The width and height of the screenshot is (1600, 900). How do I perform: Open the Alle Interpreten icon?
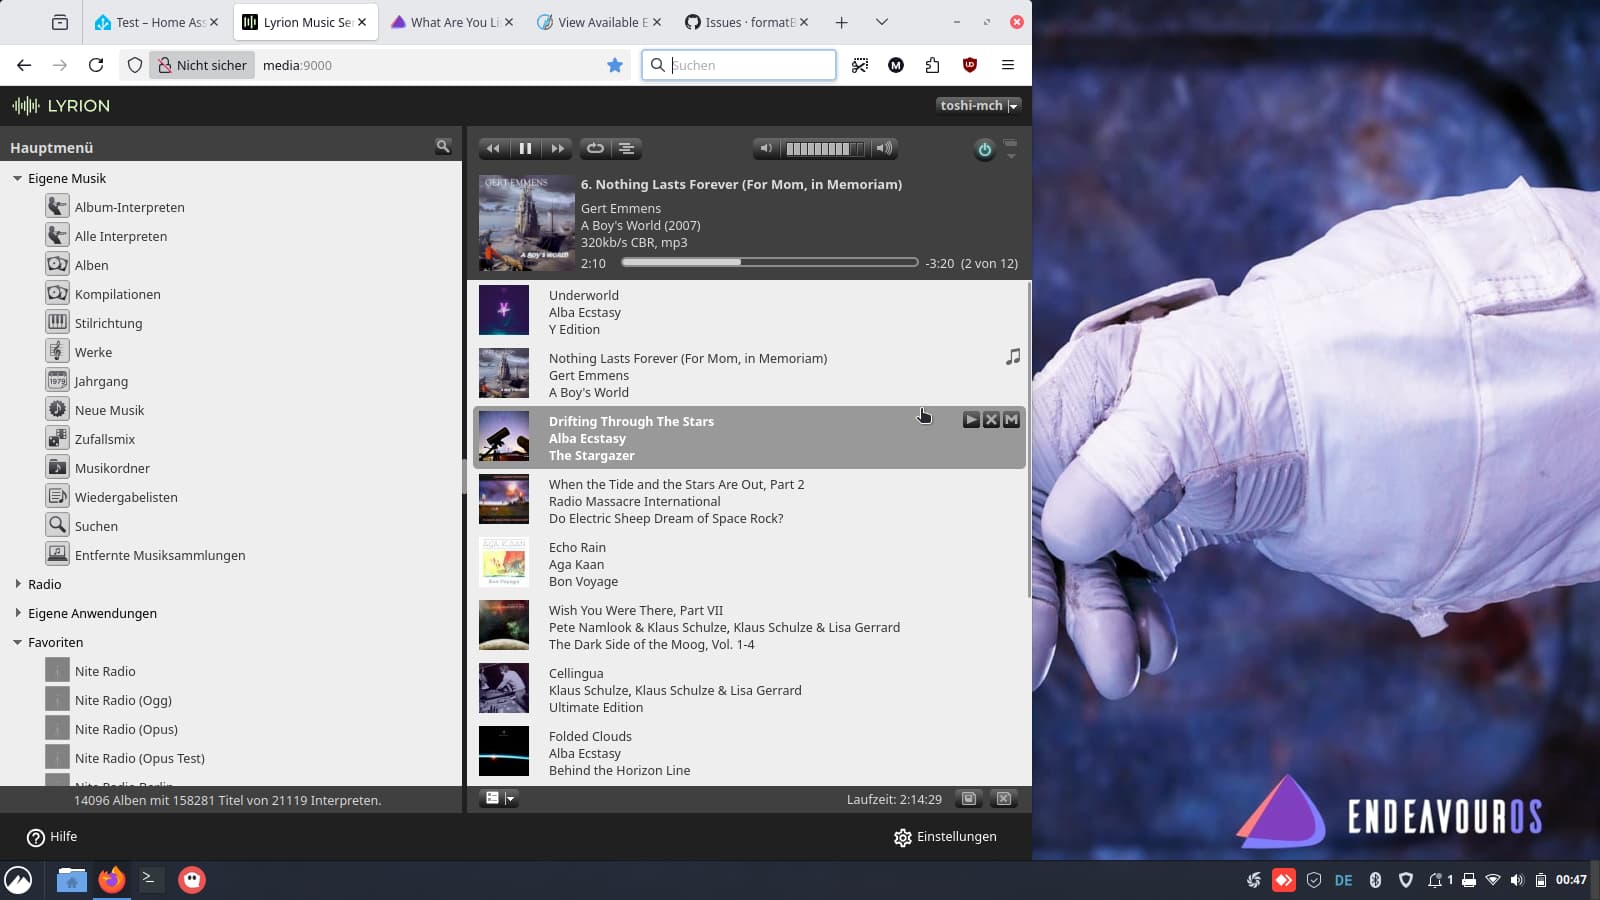[57, 235]
